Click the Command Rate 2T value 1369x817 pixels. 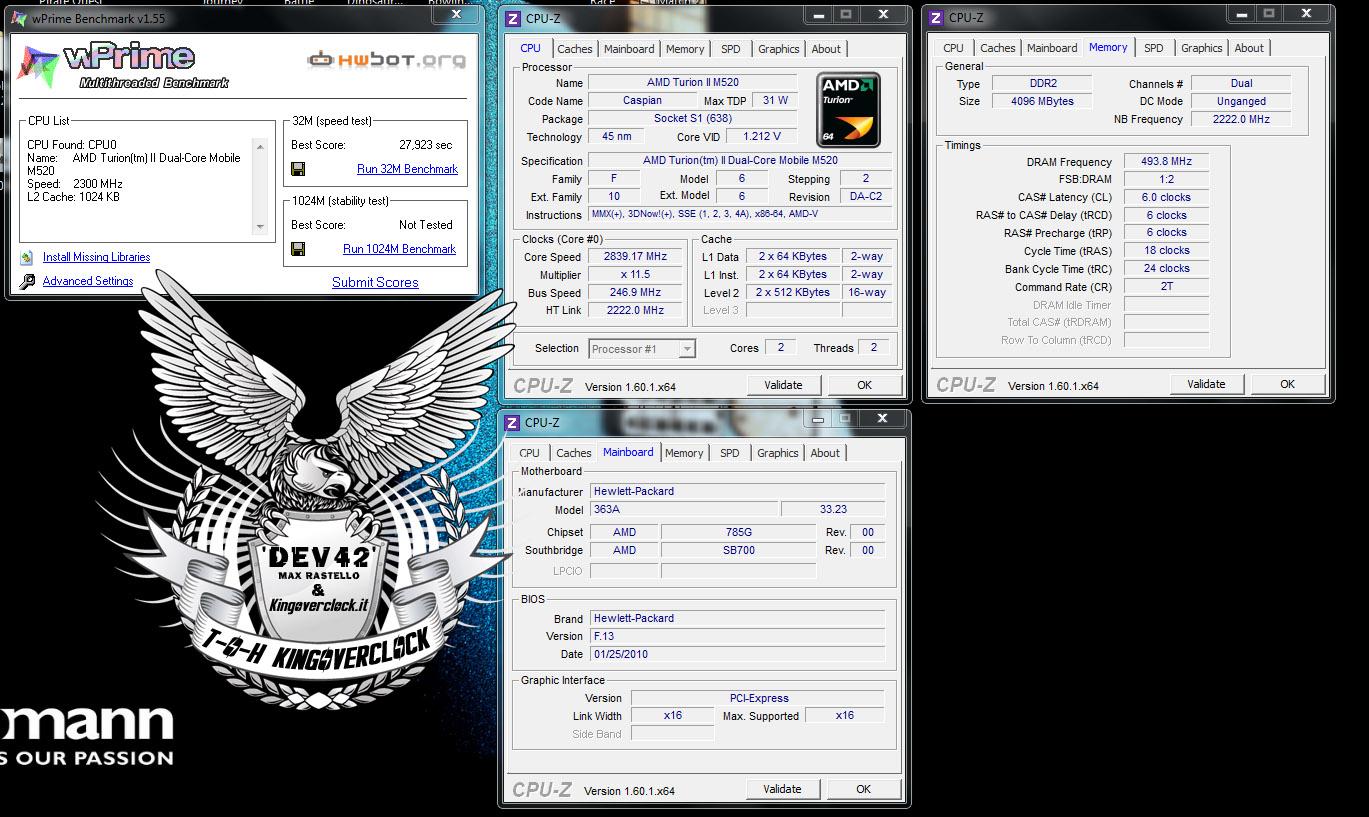coord(1167,286)
